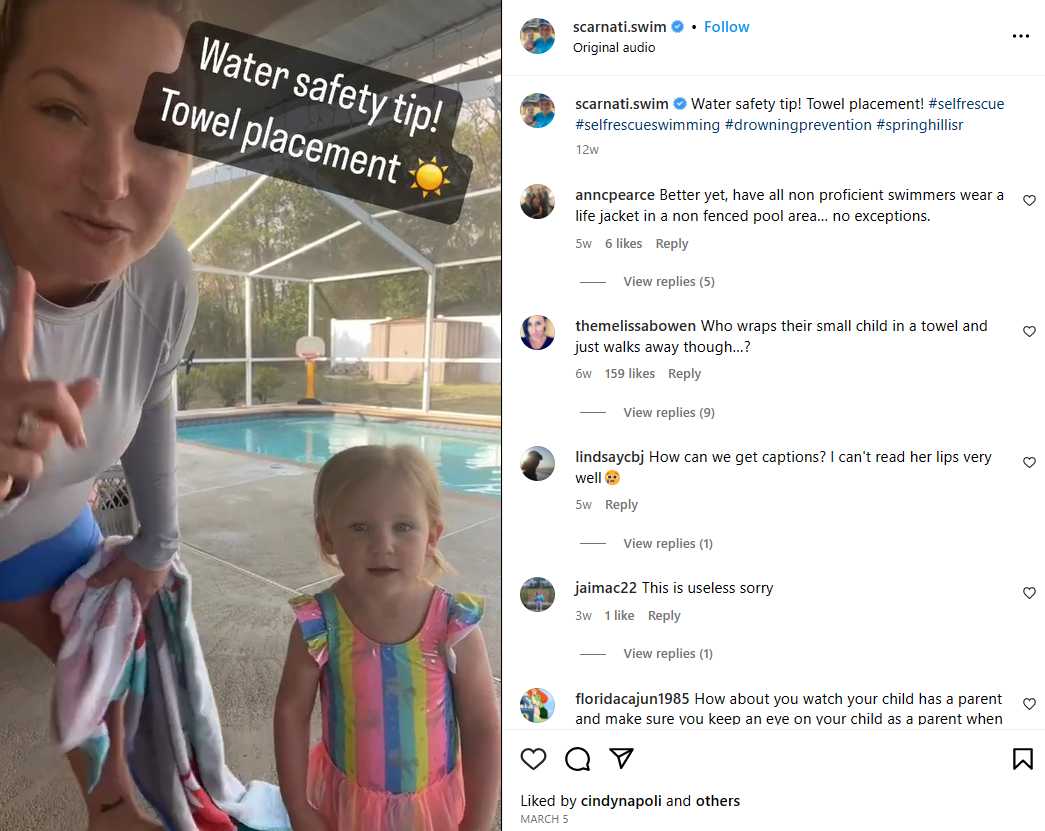Expand View replies (9) under themelissabowen
The image size is (1045, 831).
tap(668, 413)
